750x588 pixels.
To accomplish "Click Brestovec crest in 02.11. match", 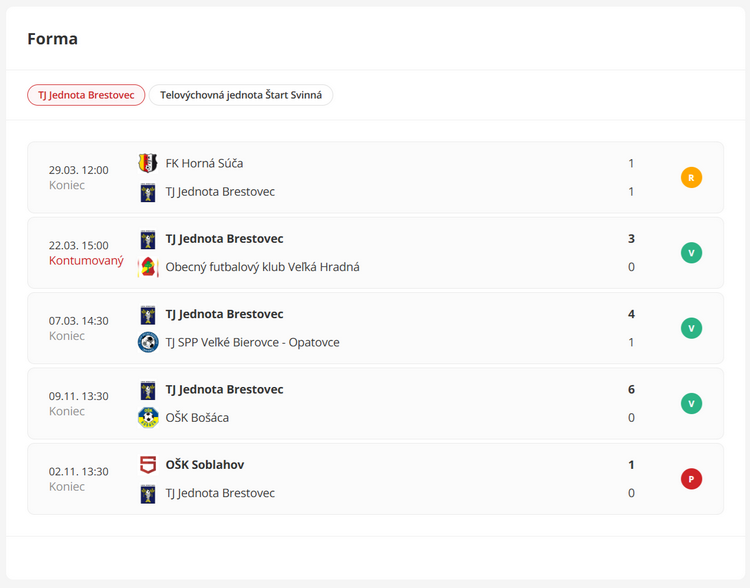I will point(148,493).
